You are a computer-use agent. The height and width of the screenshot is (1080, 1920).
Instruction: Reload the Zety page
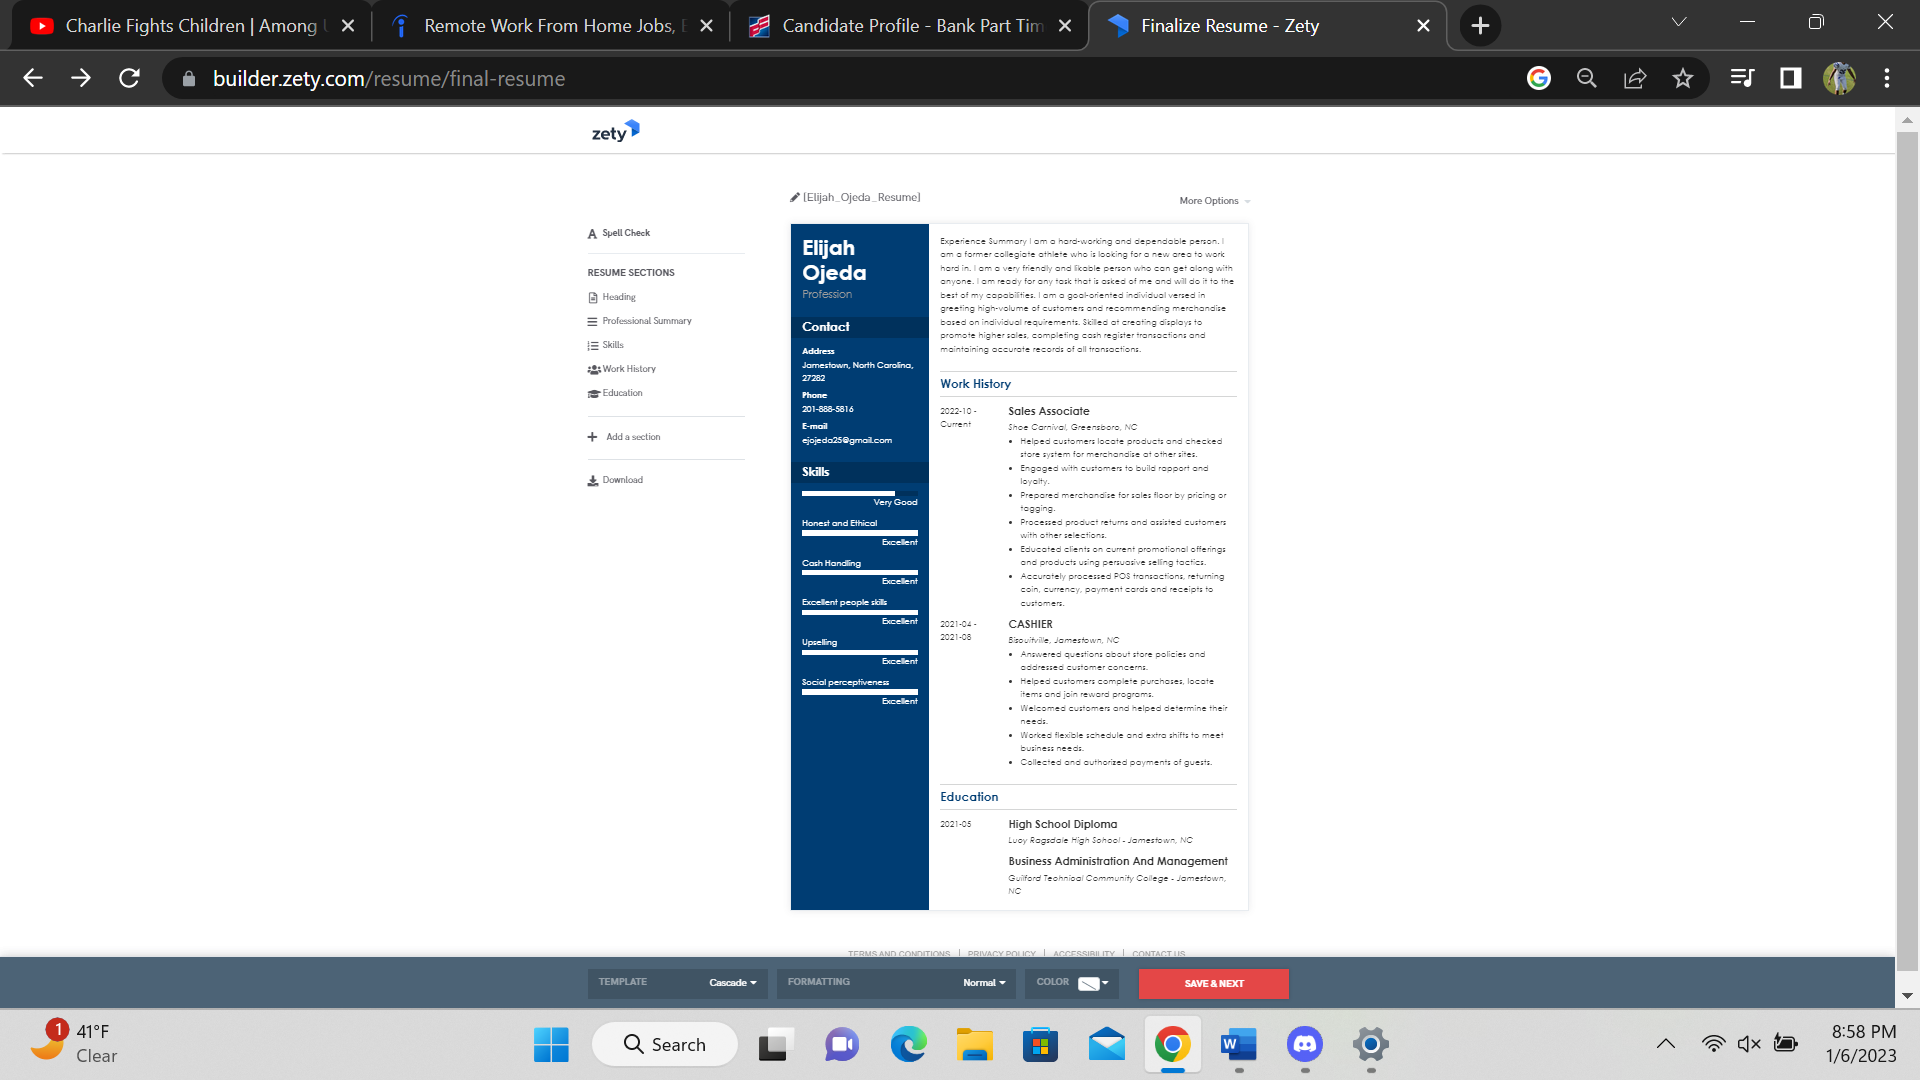[x=129, y=78]
